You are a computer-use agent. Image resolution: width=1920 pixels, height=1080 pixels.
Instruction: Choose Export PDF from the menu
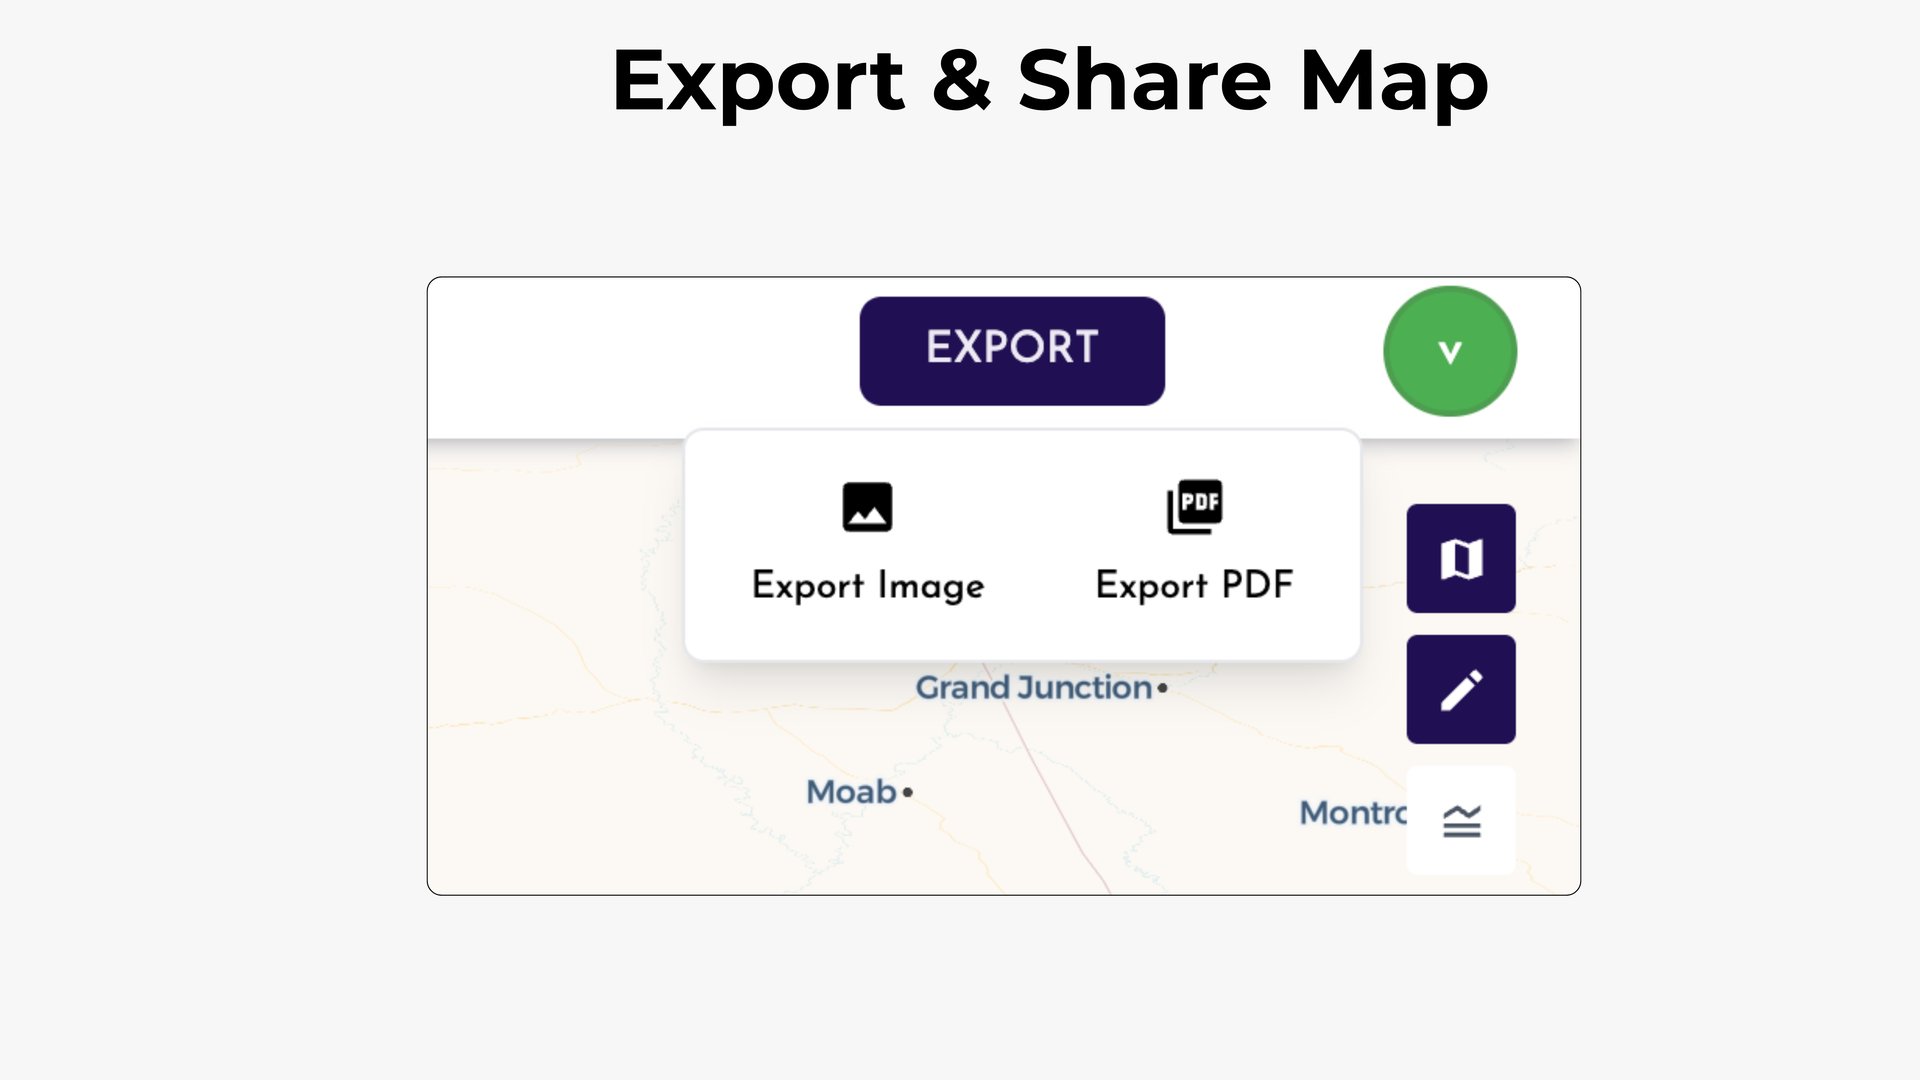(1196, 585)
